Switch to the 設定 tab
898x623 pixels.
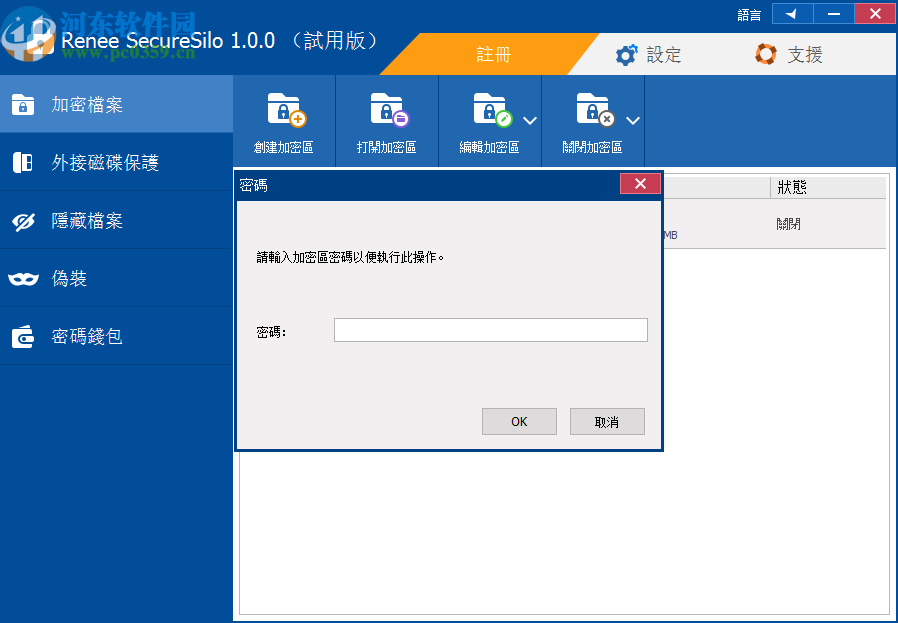click(648, 55)
